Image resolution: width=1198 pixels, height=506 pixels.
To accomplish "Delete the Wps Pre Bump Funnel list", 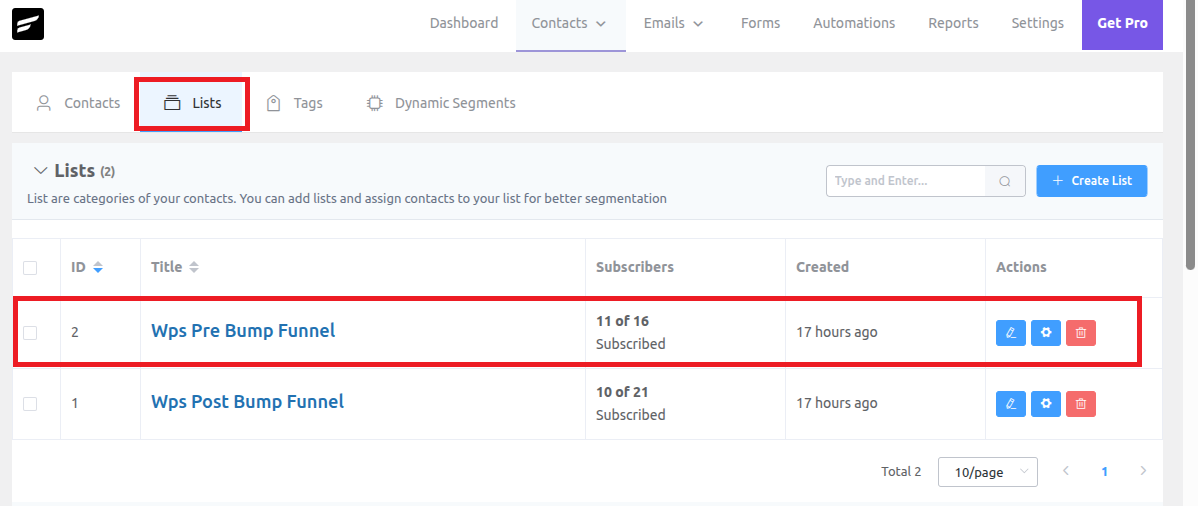I will [1081, 332].
